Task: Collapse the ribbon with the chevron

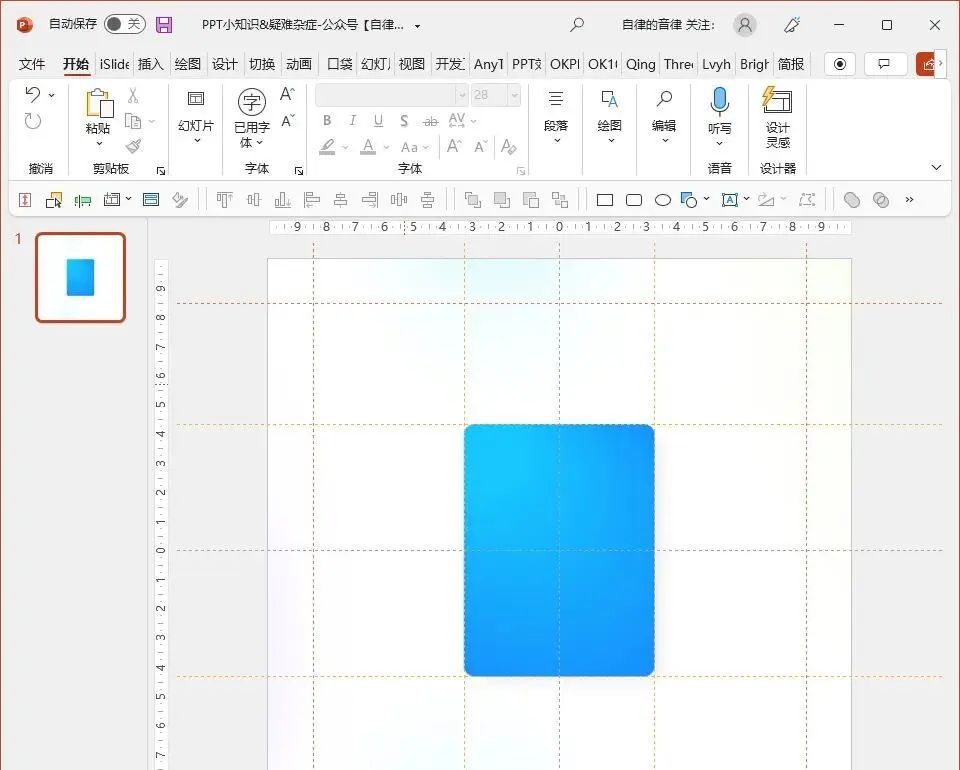Action: coord(936,167)
